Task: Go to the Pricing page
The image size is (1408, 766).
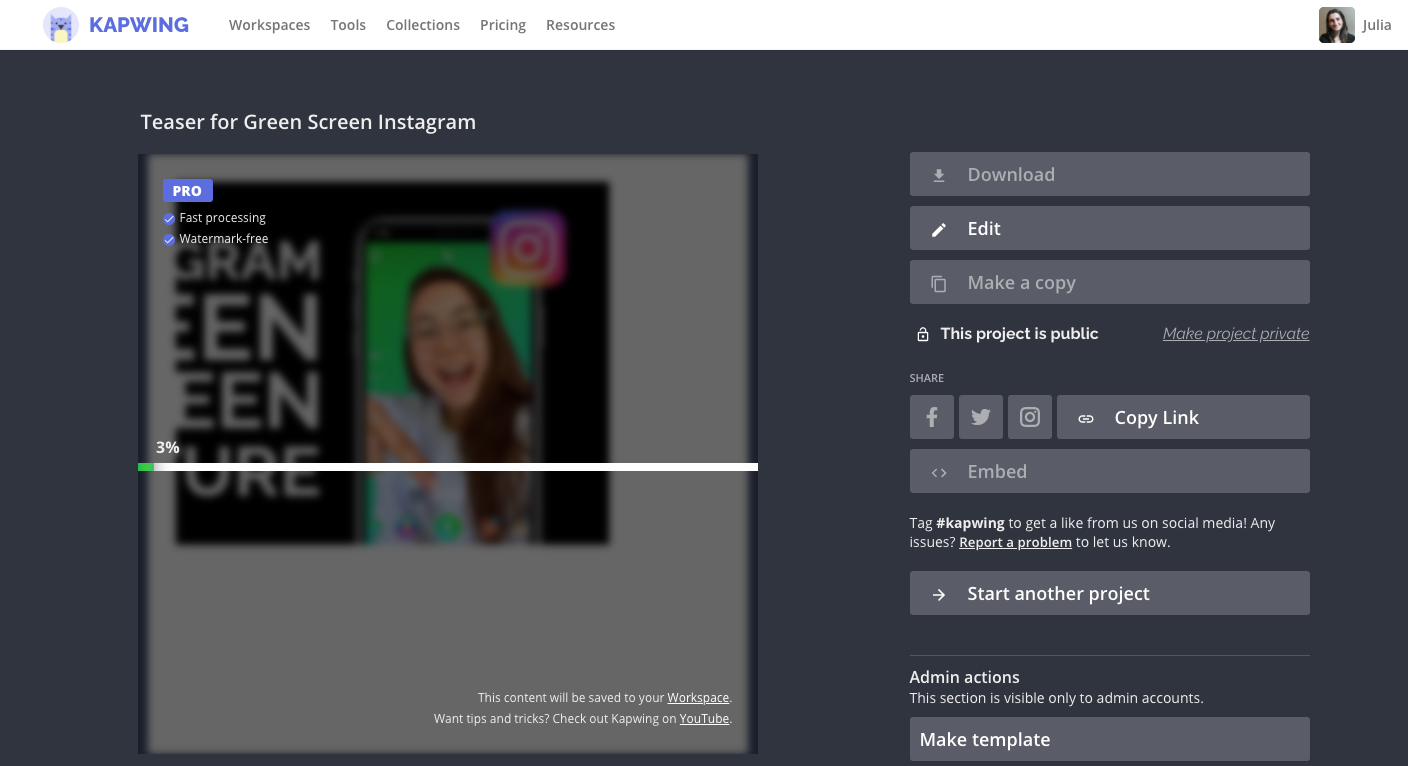Action: (502, 25)
